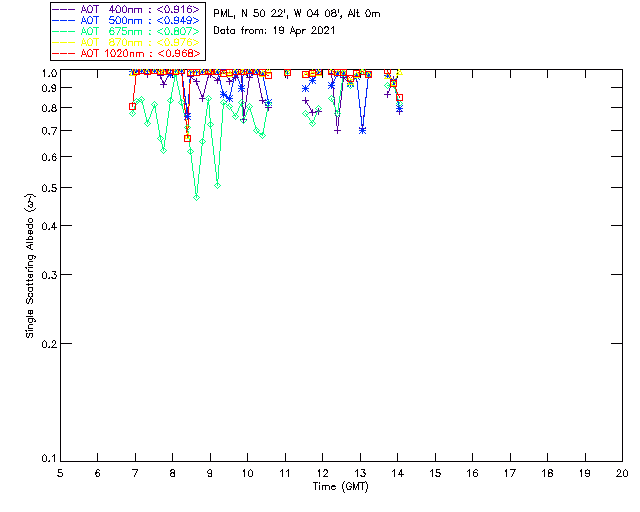Click the y-axis label 0.6
The height and width of the screenshot is (512, 640).
click(x=49, y=157)
